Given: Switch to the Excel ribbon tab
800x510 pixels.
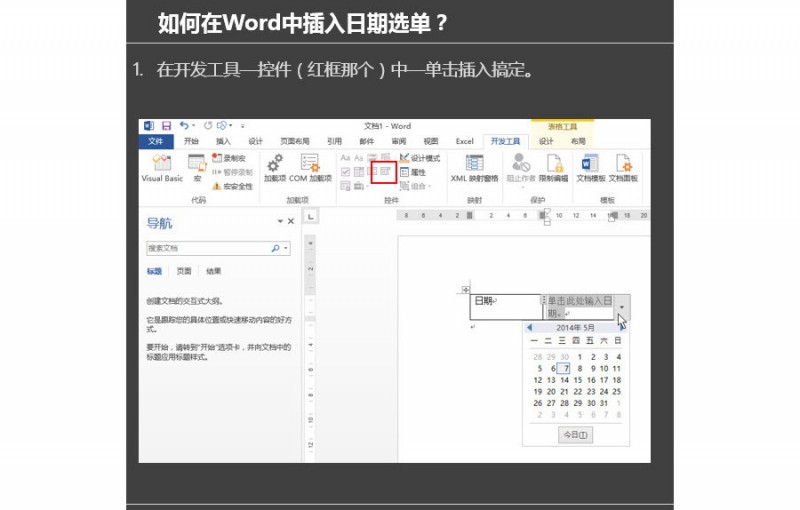Looking at the screenshot, I should [464, 141].
